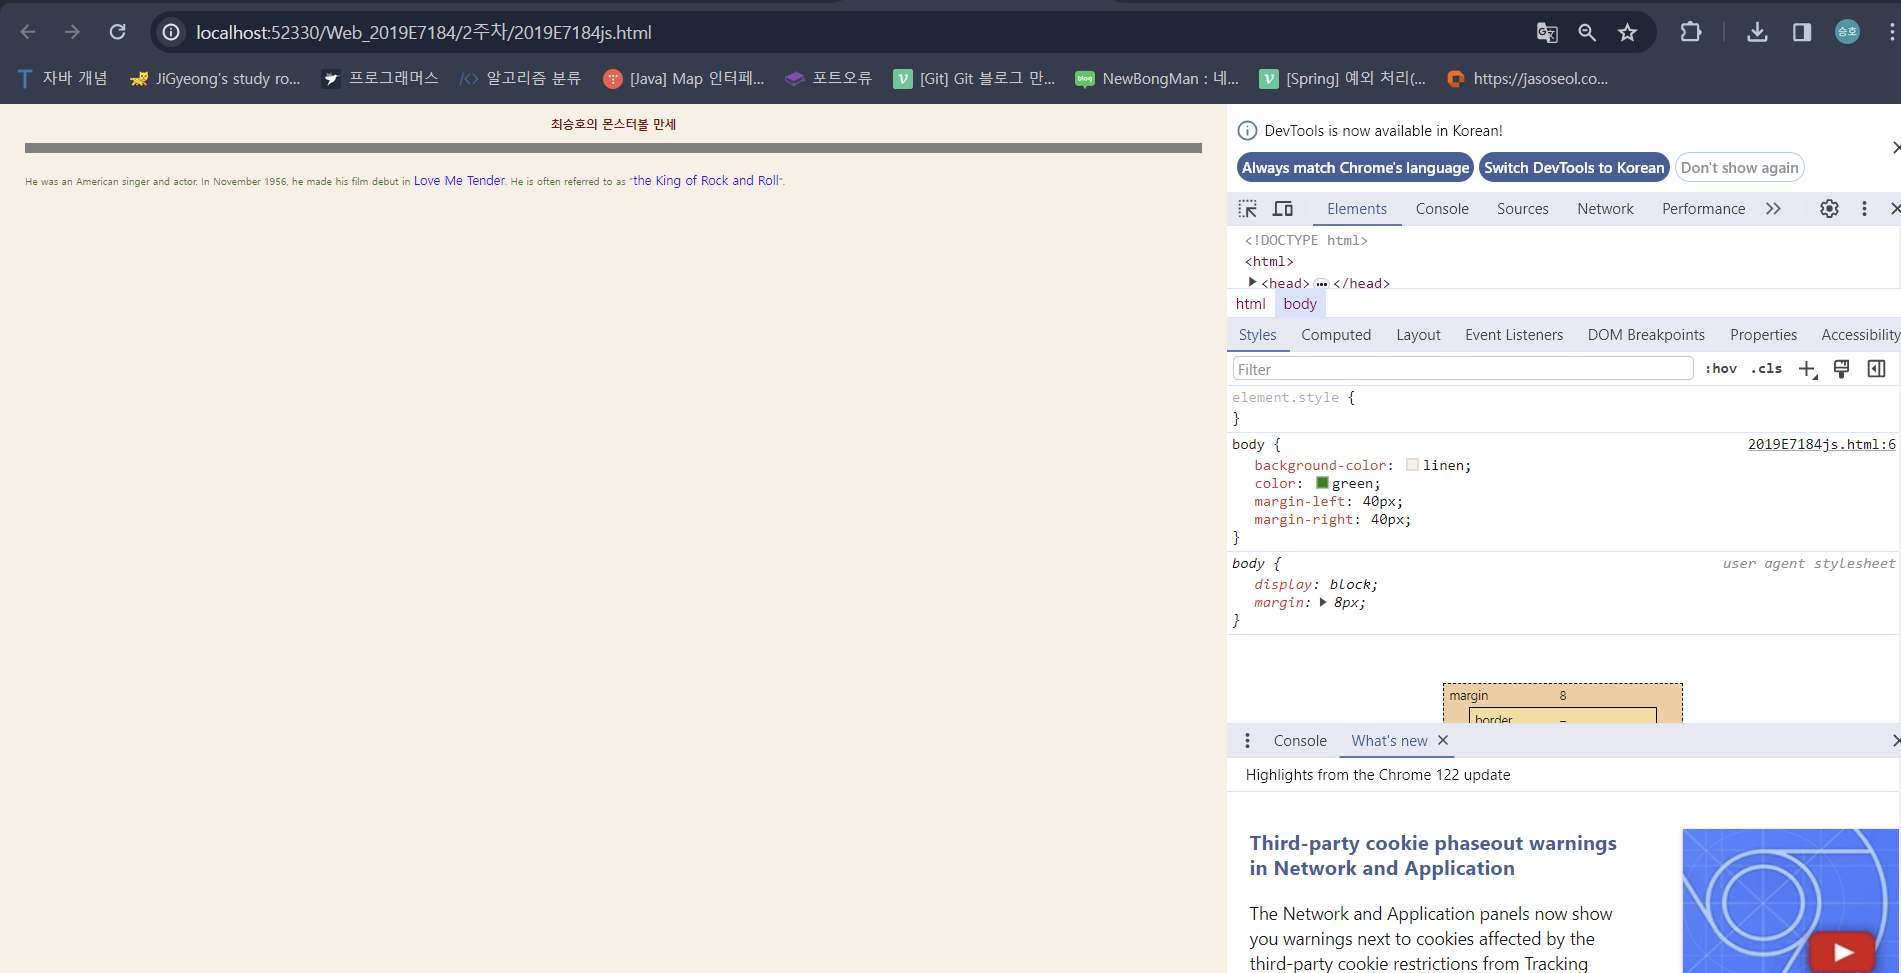
Task: Select the html tag in the DOM tree
Action: pyautogui.click(x=1269, y=262)
